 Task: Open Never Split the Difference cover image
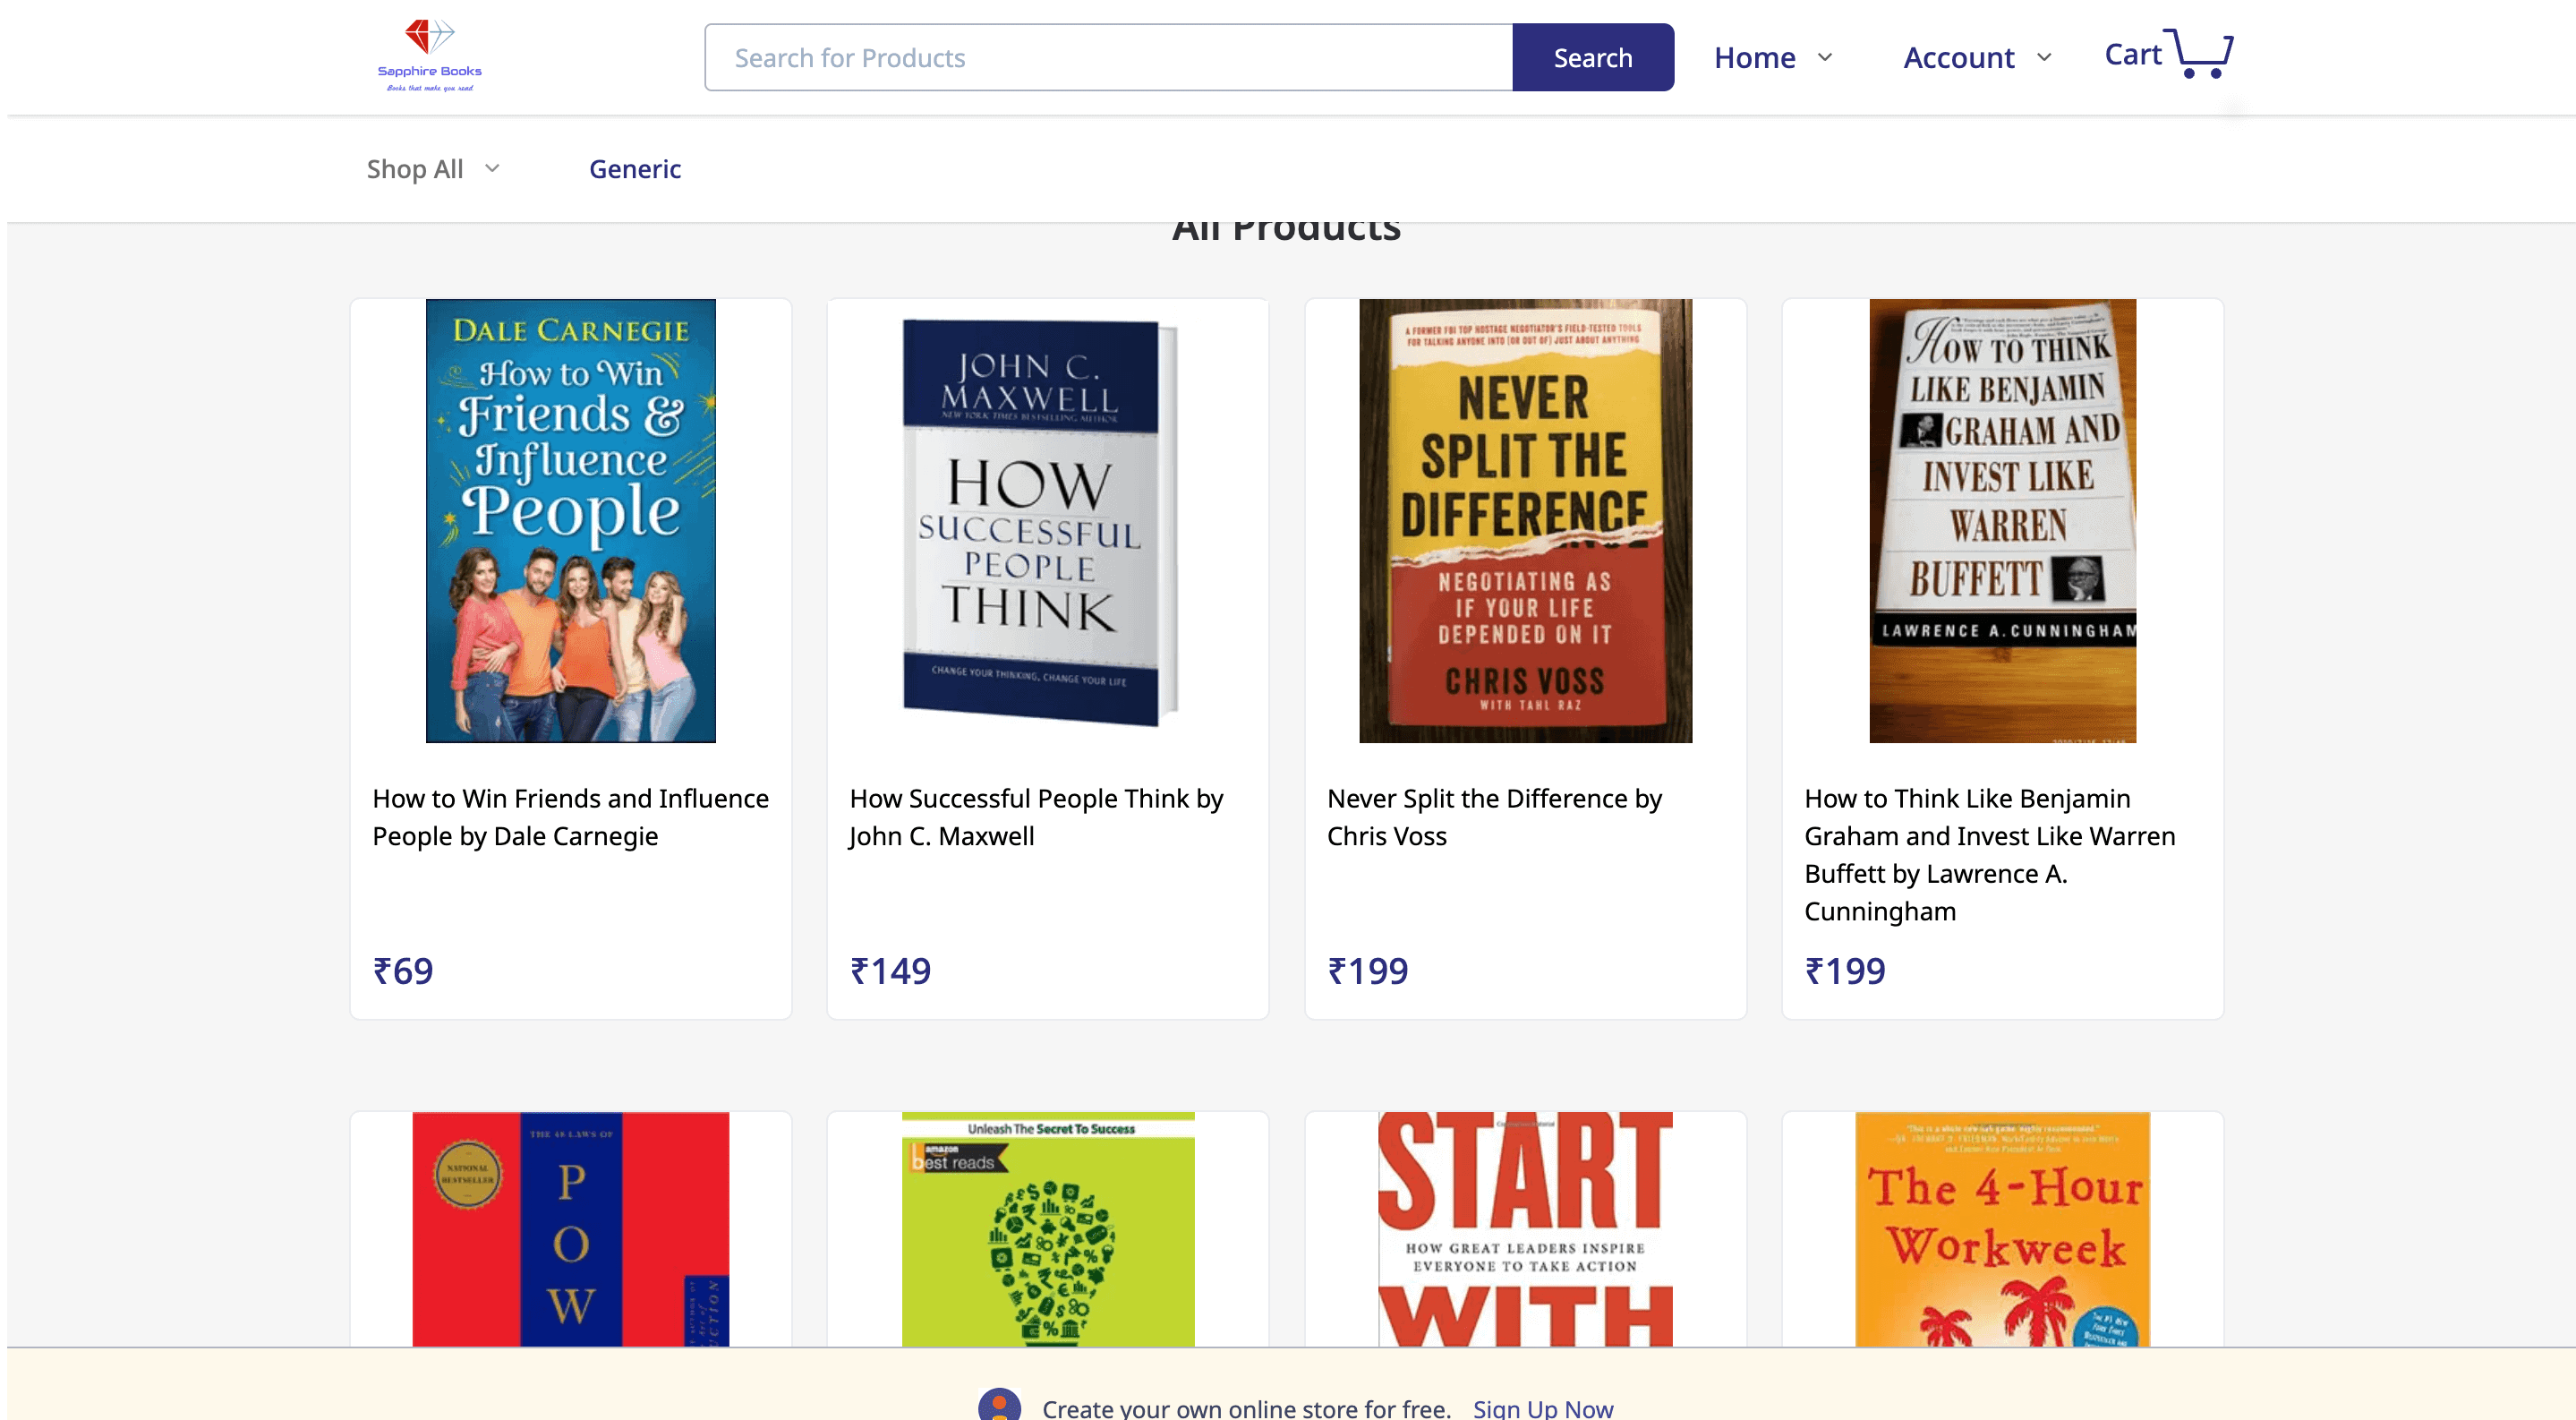1525,521
